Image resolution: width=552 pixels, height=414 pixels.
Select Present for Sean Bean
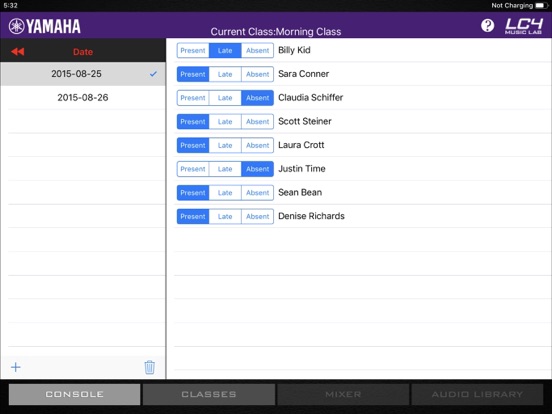point(193,193)
